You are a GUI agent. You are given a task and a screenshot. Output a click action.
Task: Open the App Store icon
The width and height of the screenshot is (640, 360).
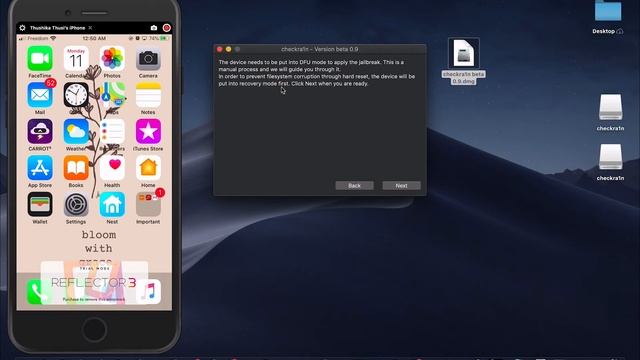tap(40, 168)
